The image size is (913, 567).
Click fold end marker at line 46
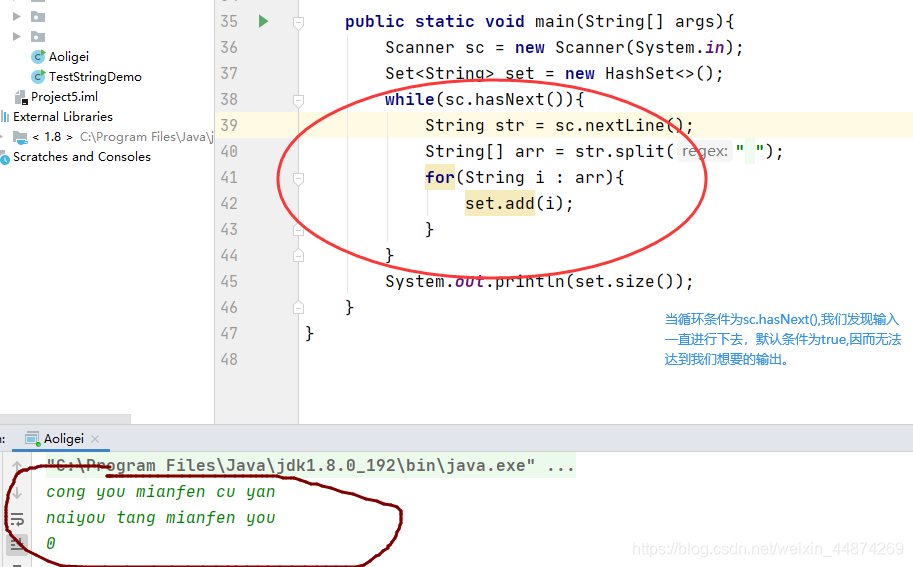298,307
